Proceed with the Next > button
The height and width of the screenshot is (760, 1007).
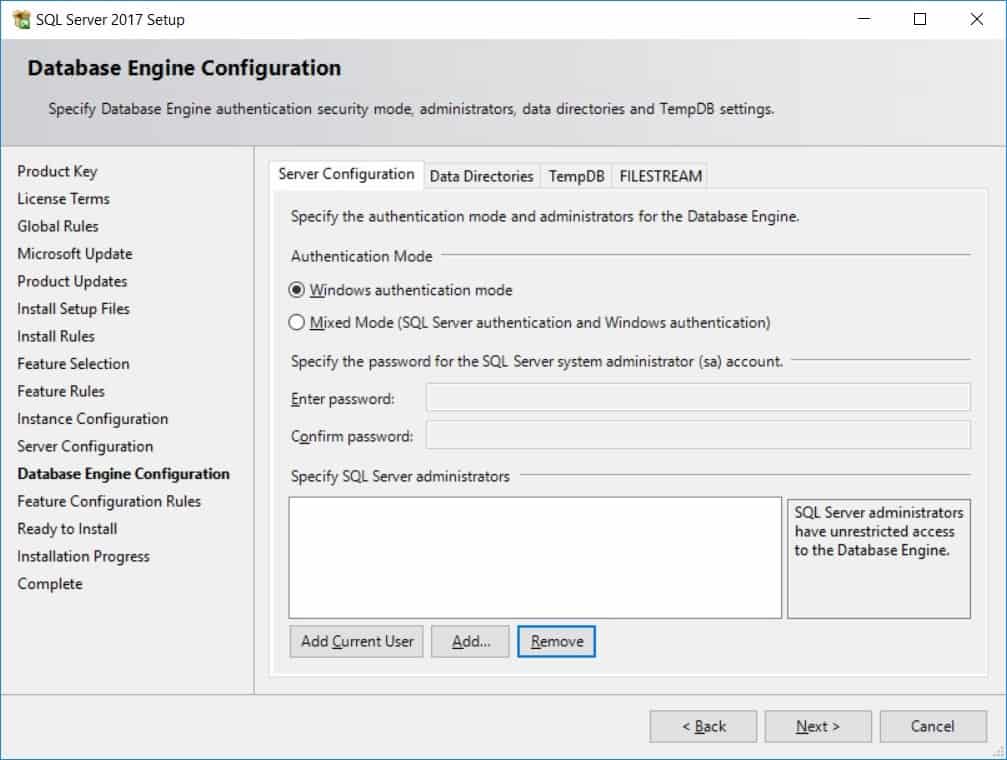coord(818,727)
